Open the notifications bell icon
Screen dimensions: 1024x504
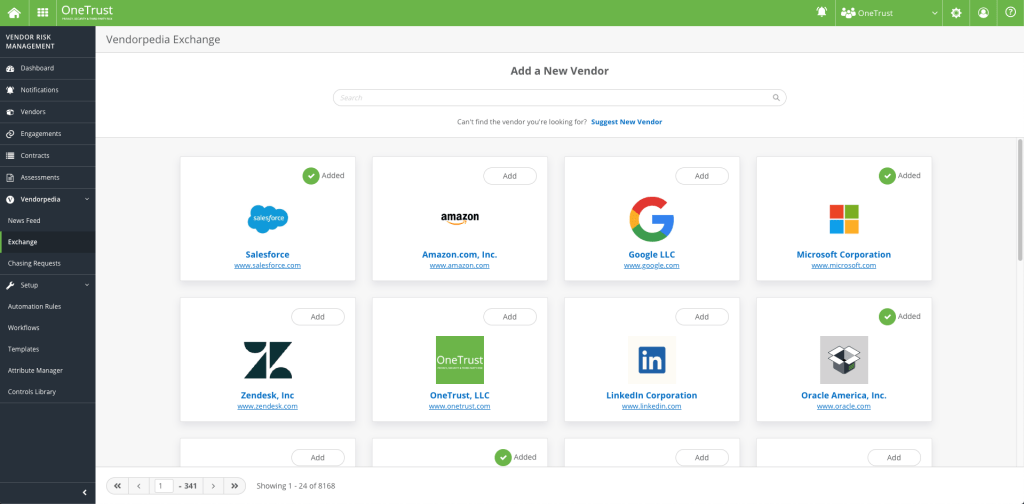(822, 12)
